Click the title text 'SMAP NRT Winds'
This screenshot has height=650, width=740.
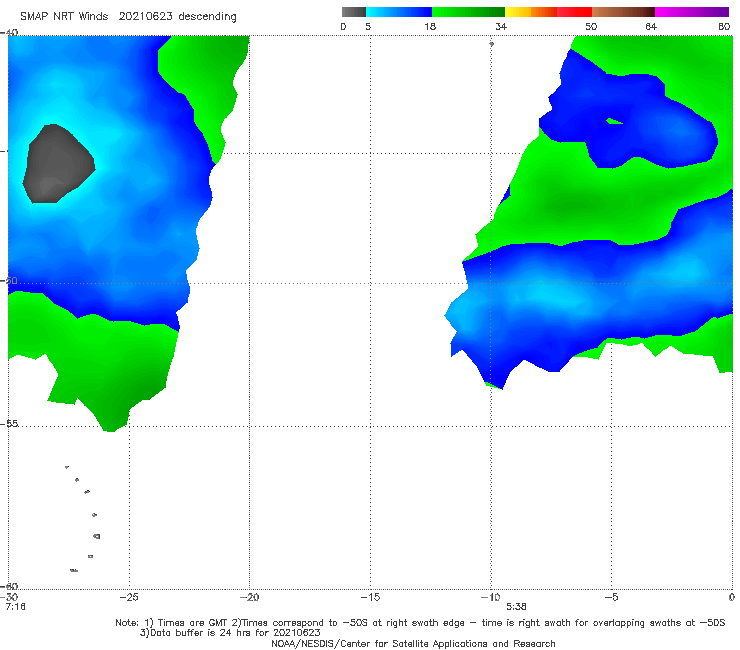pyautogui.click(x=64, y=16)
